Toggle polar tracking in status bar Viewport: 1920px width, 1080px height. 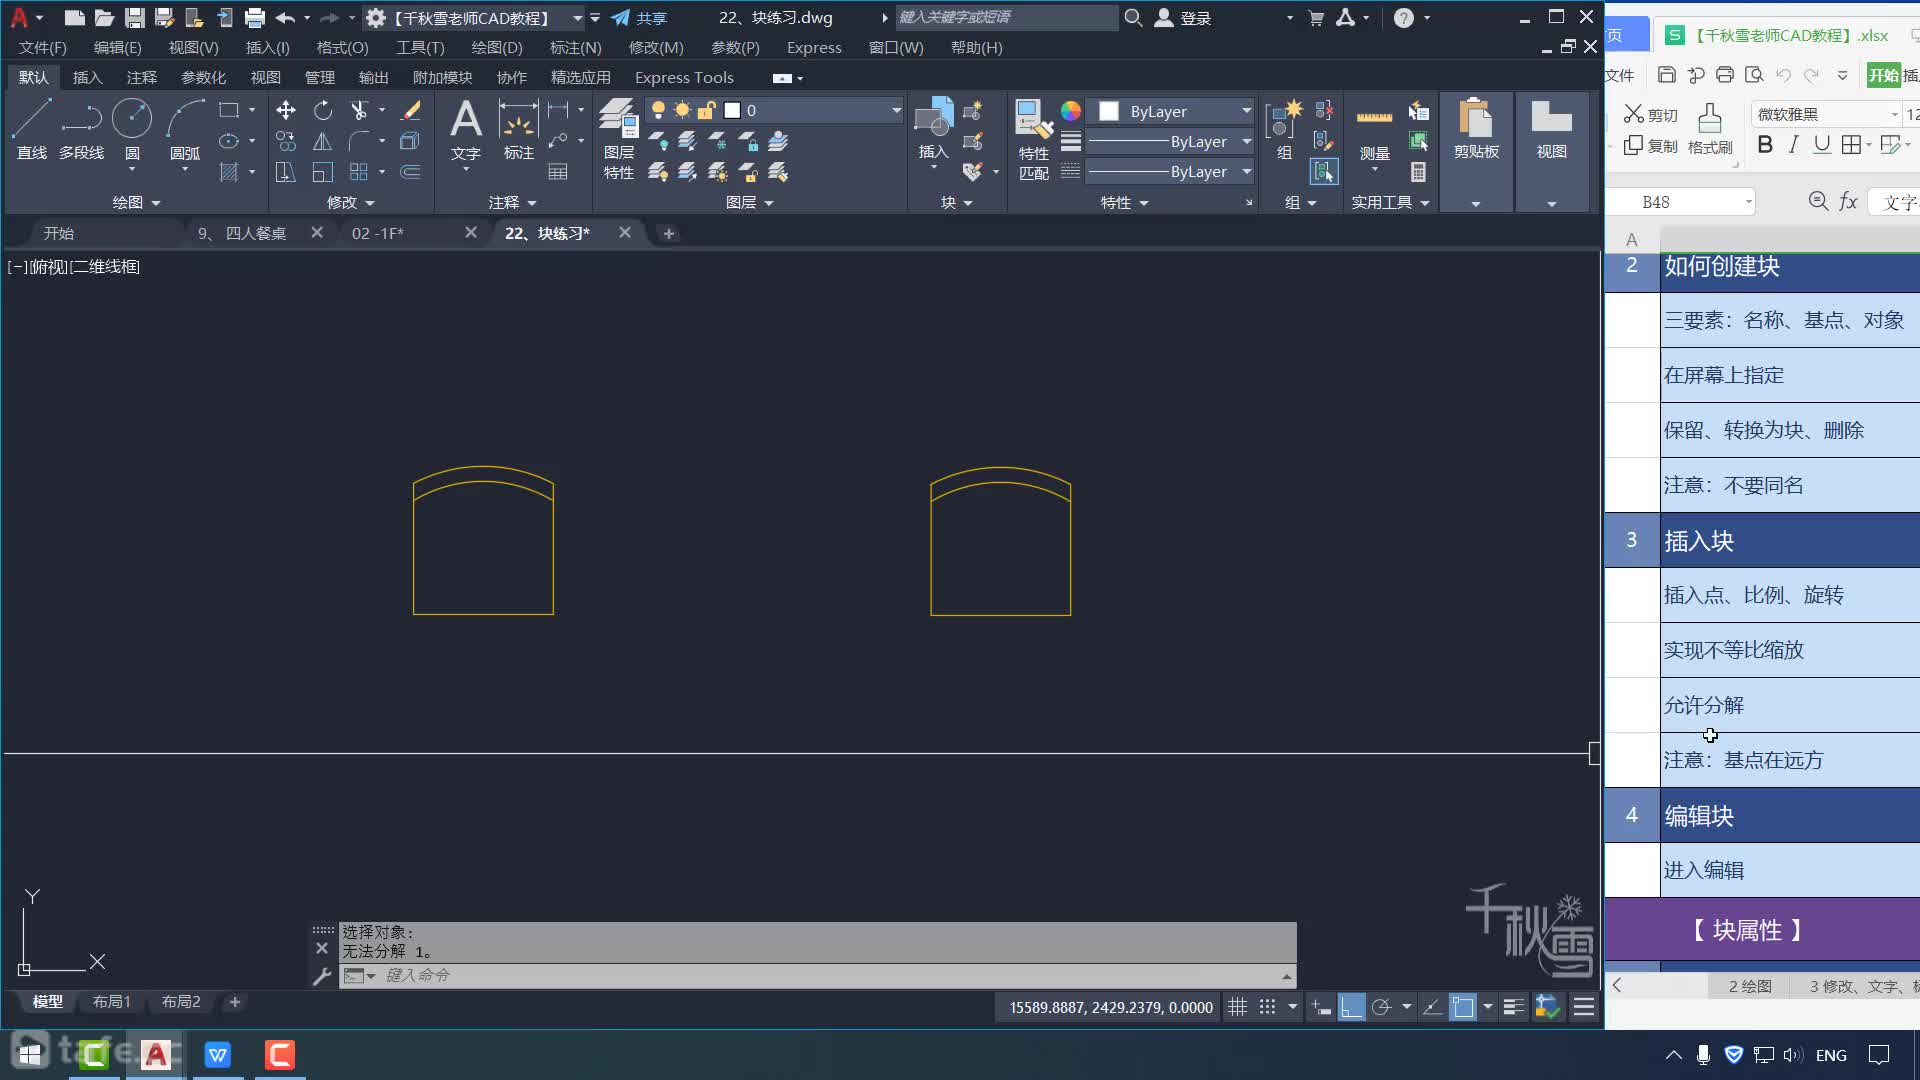1381,1007
